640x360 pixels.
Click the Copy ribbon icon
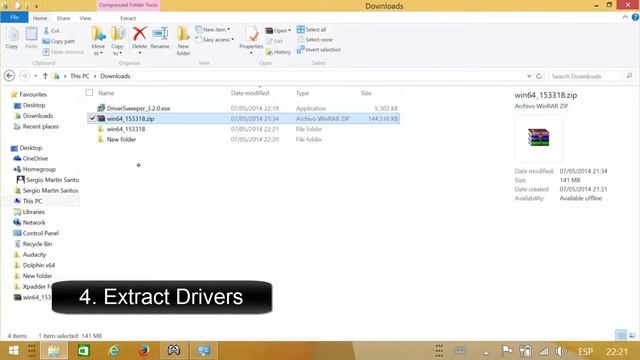tap(12, 38)
